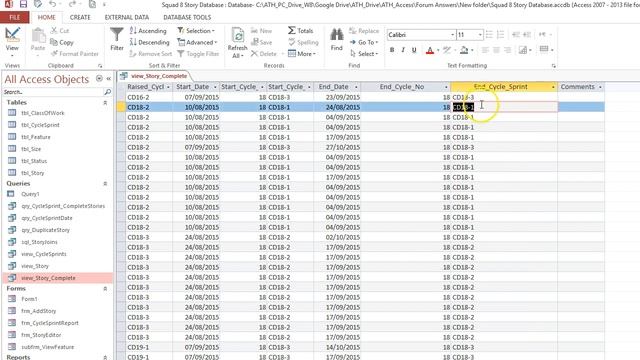Screen dimensions: 640x360
Task: Click Refresh All icon
Action: click(238, 42)
